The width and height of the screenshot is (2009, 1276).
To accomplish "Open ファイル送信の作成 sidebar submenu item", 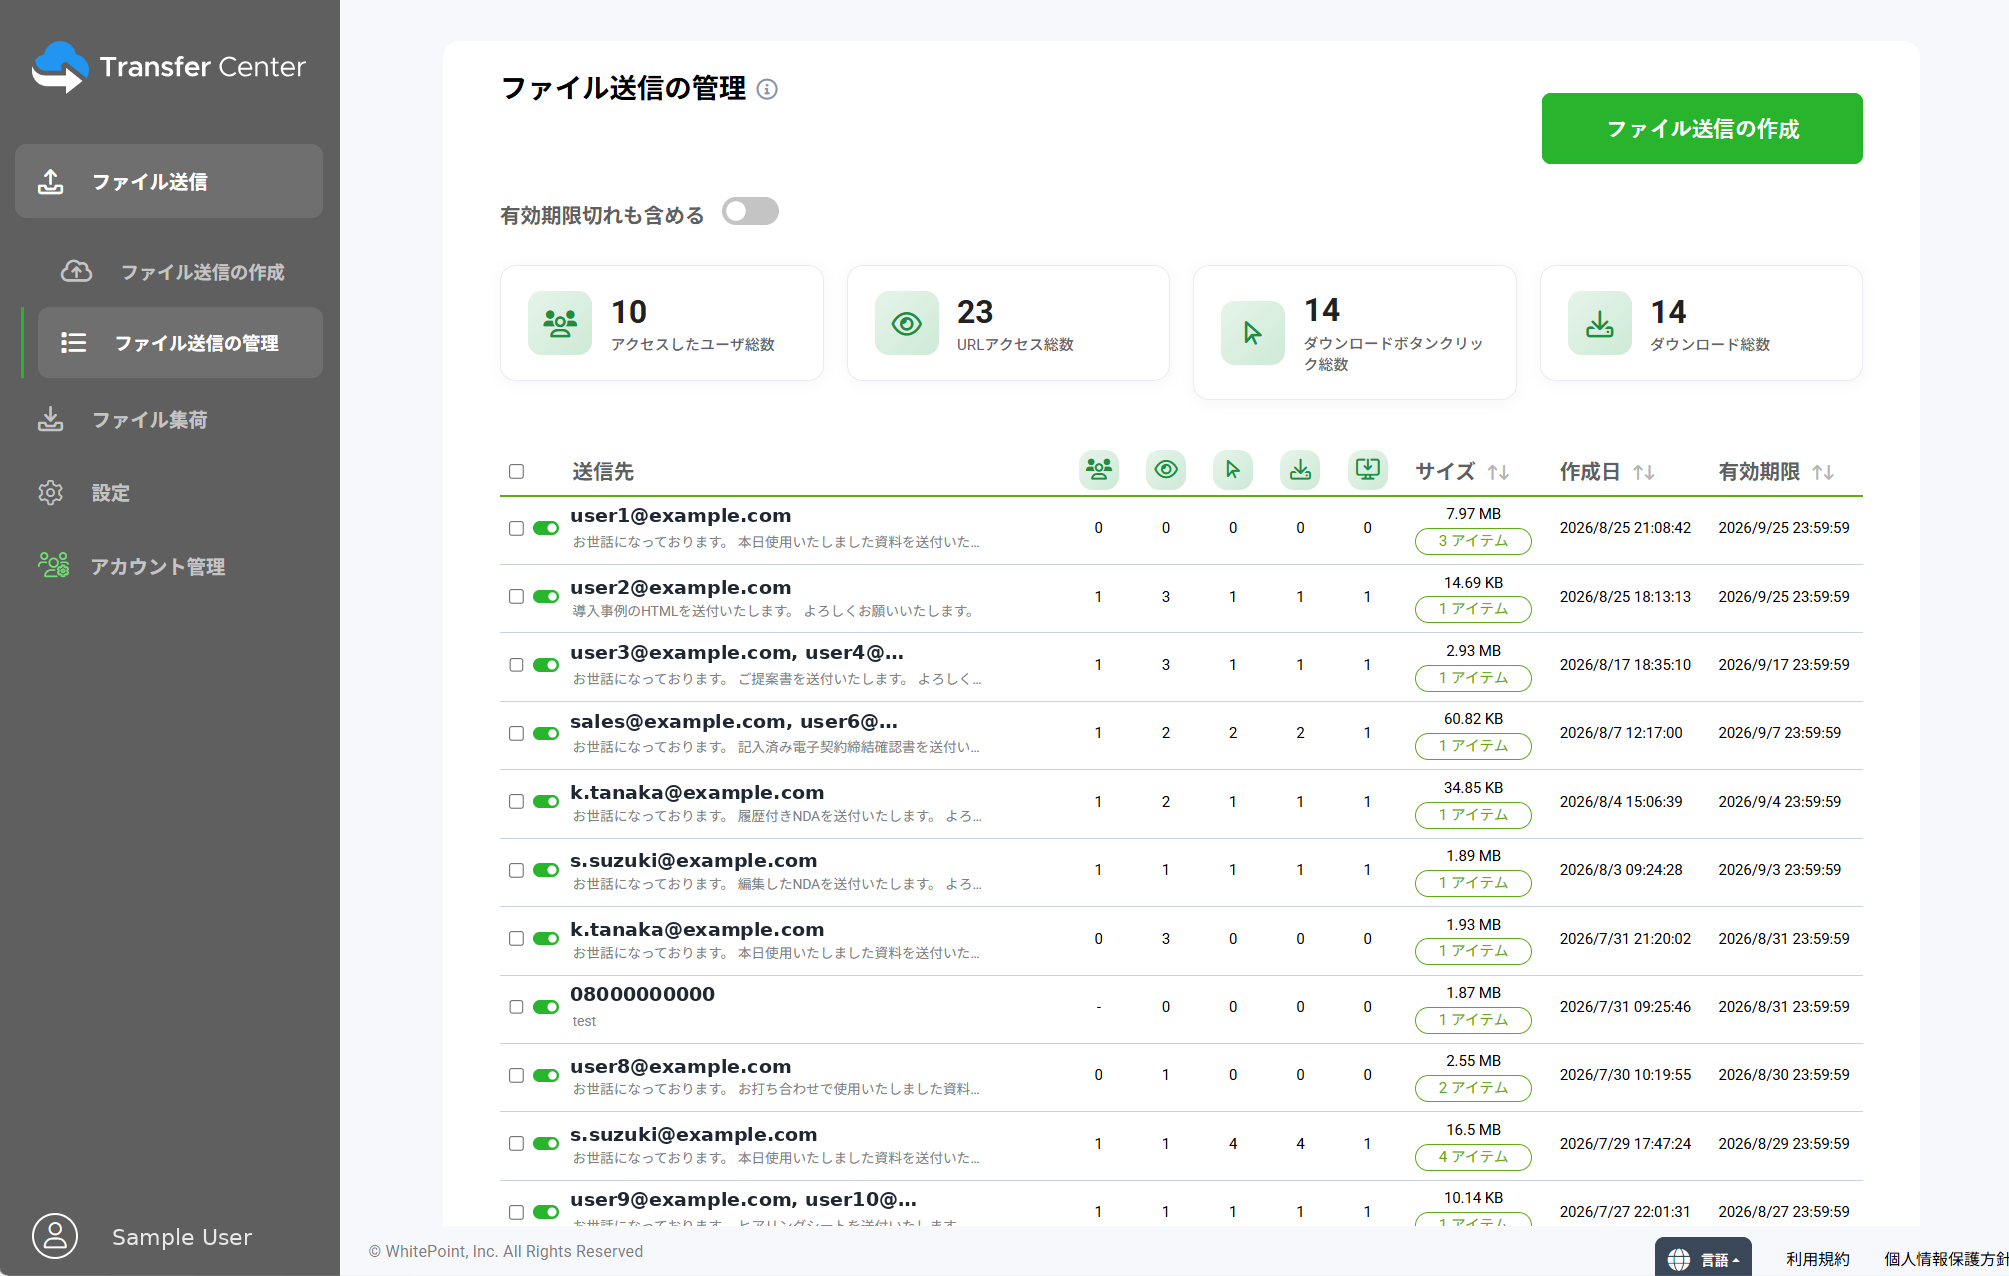I will tap(180, 271).
